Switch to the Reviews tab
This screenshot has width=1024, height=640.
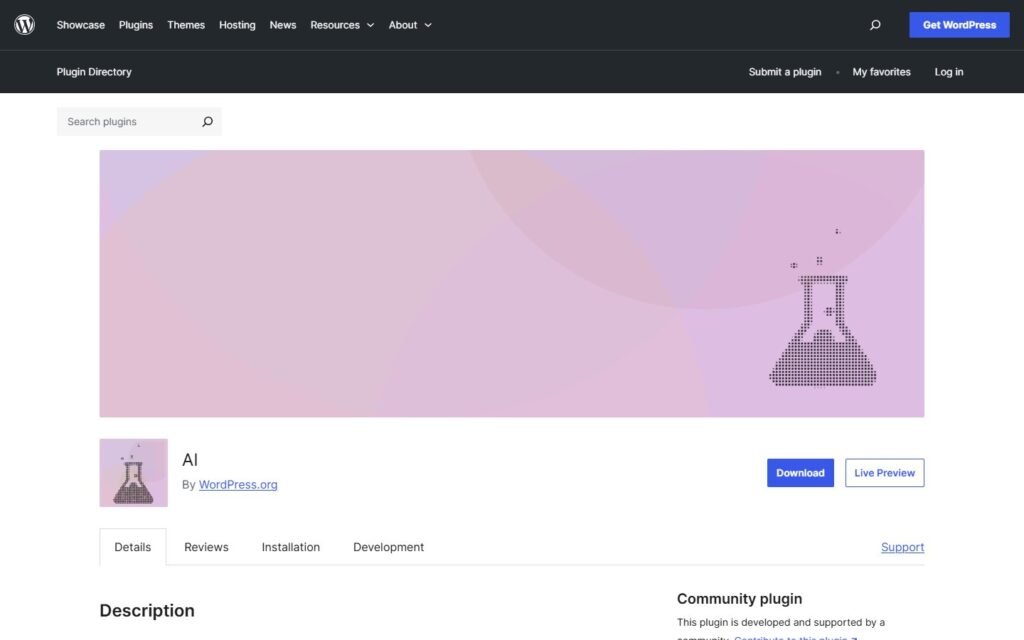tap(206, 547)
